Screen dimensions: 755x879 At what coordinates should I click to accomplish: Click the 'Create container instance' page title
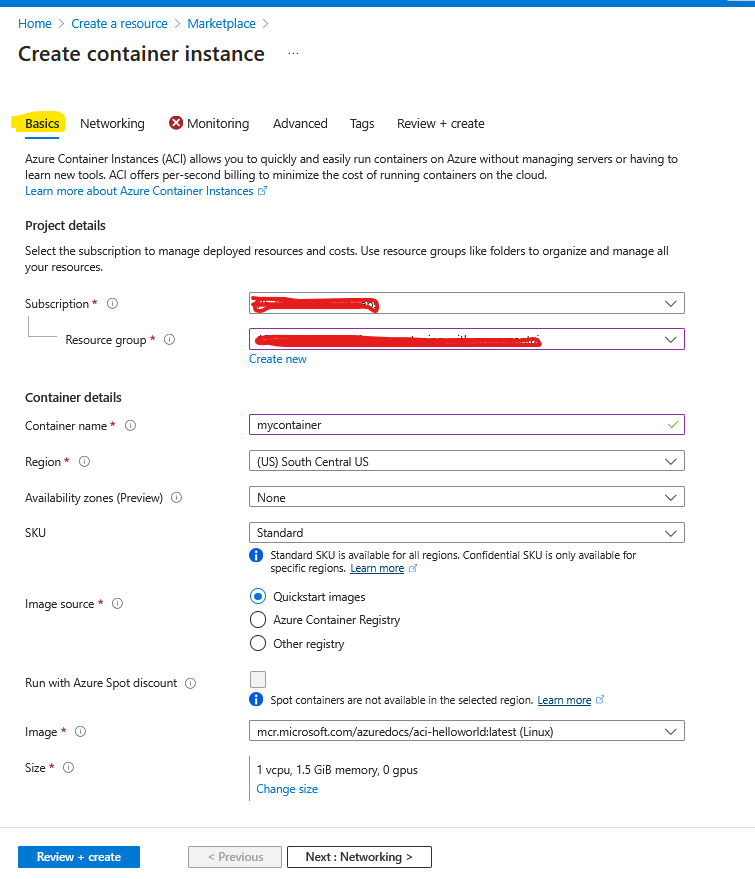pos(141,54)
